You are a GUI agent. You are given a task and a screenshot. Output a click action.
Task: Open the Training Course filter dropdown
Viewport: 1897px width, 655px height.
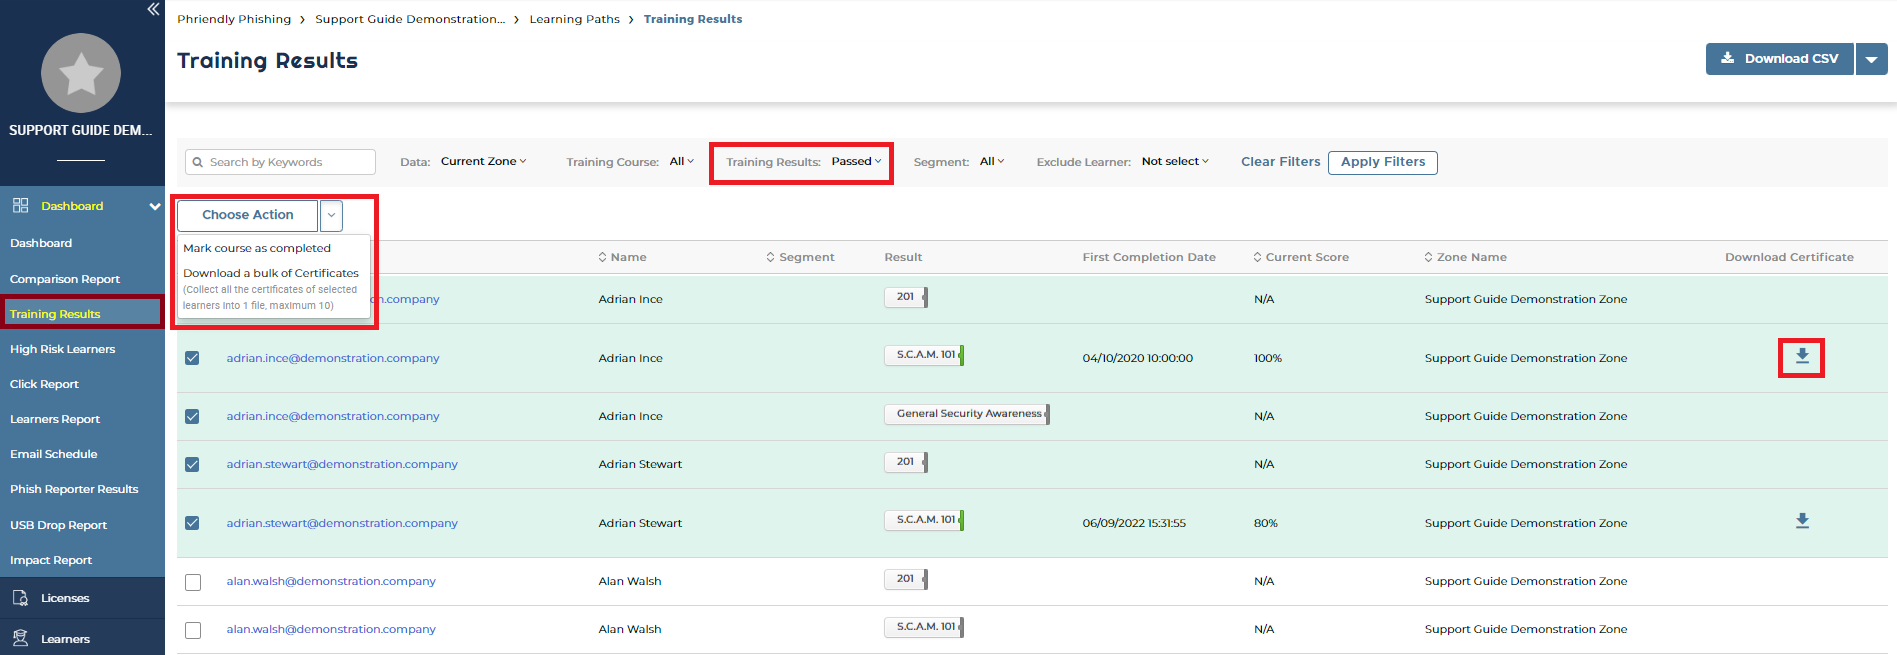tap(681, 162)
